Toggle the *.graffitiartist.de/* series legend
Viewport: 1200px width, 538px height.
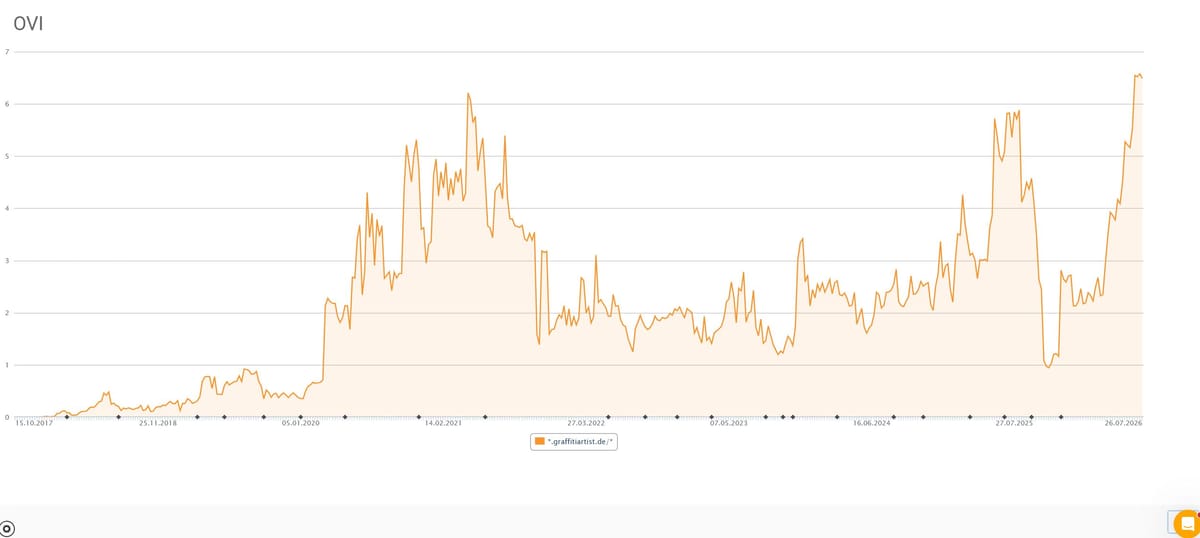(574, 441)
